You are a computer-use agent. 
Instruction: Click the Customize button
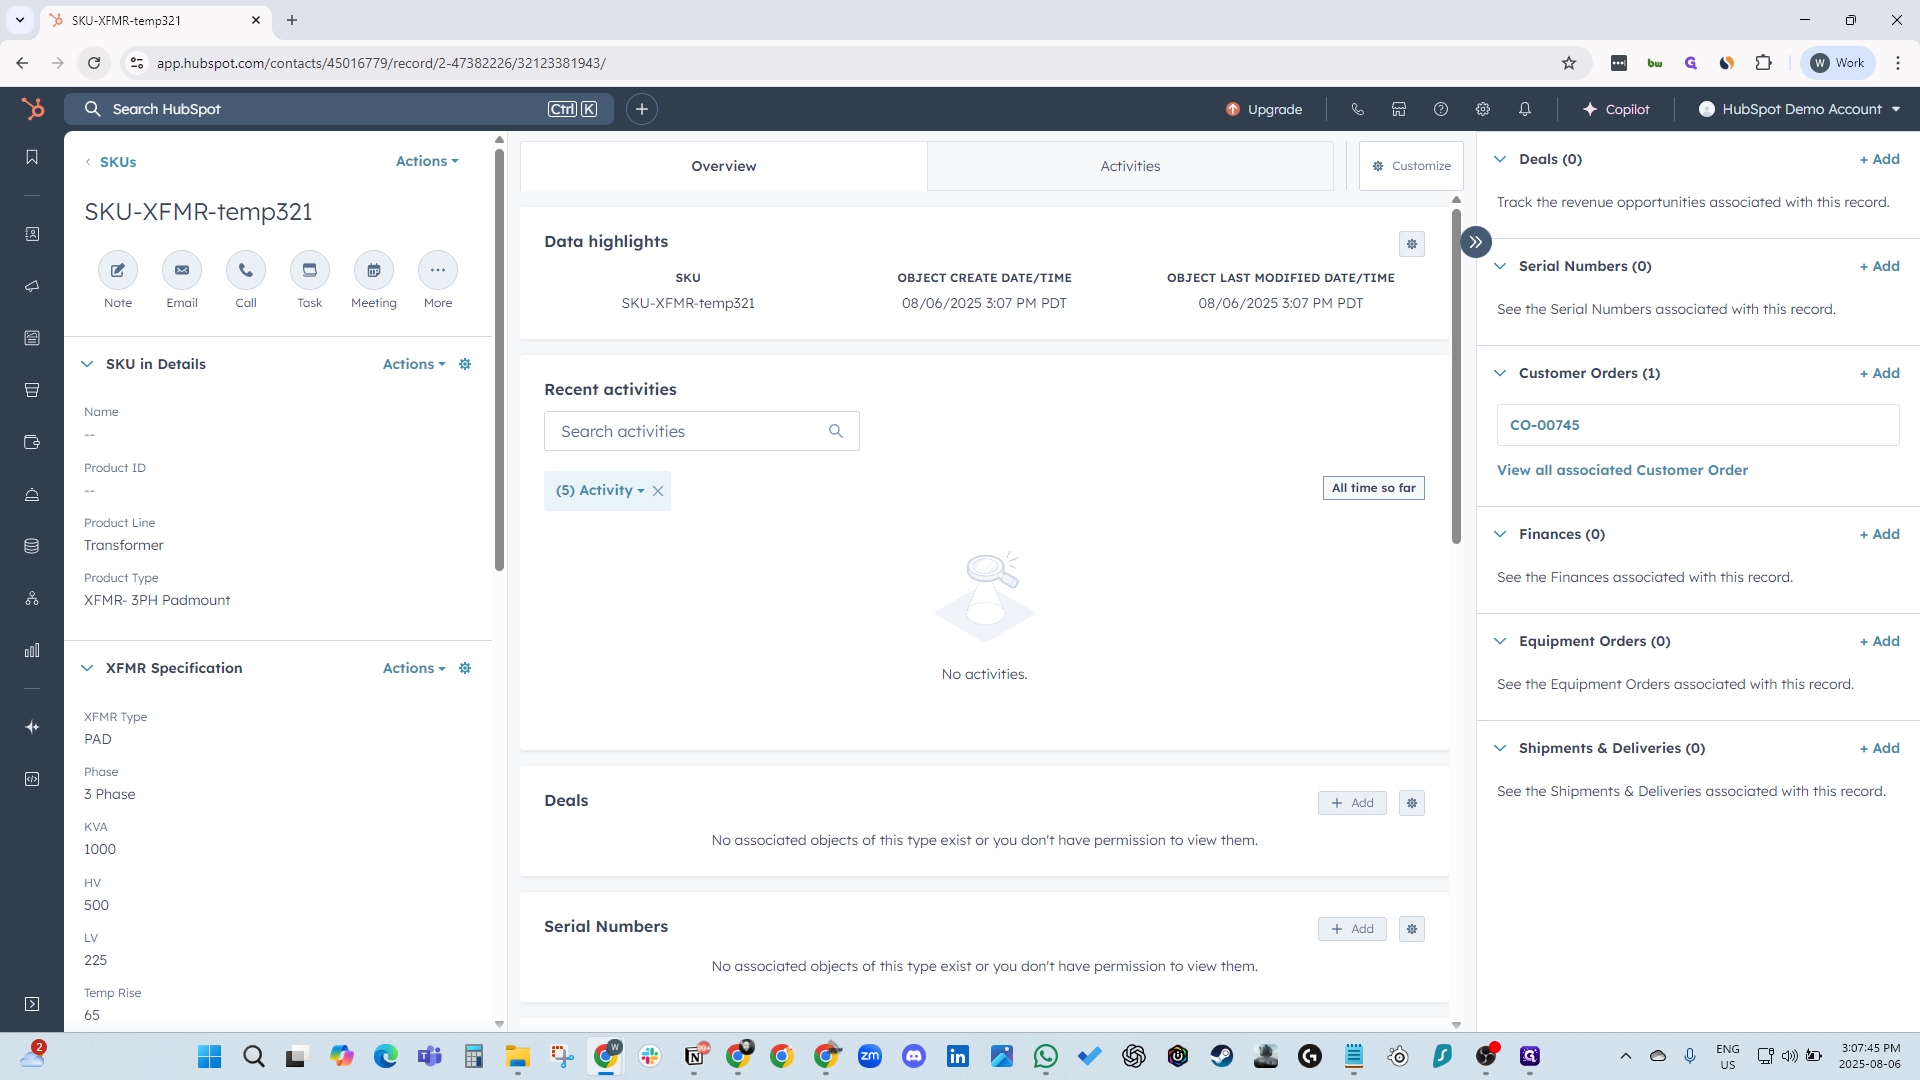click(1411, 166)
